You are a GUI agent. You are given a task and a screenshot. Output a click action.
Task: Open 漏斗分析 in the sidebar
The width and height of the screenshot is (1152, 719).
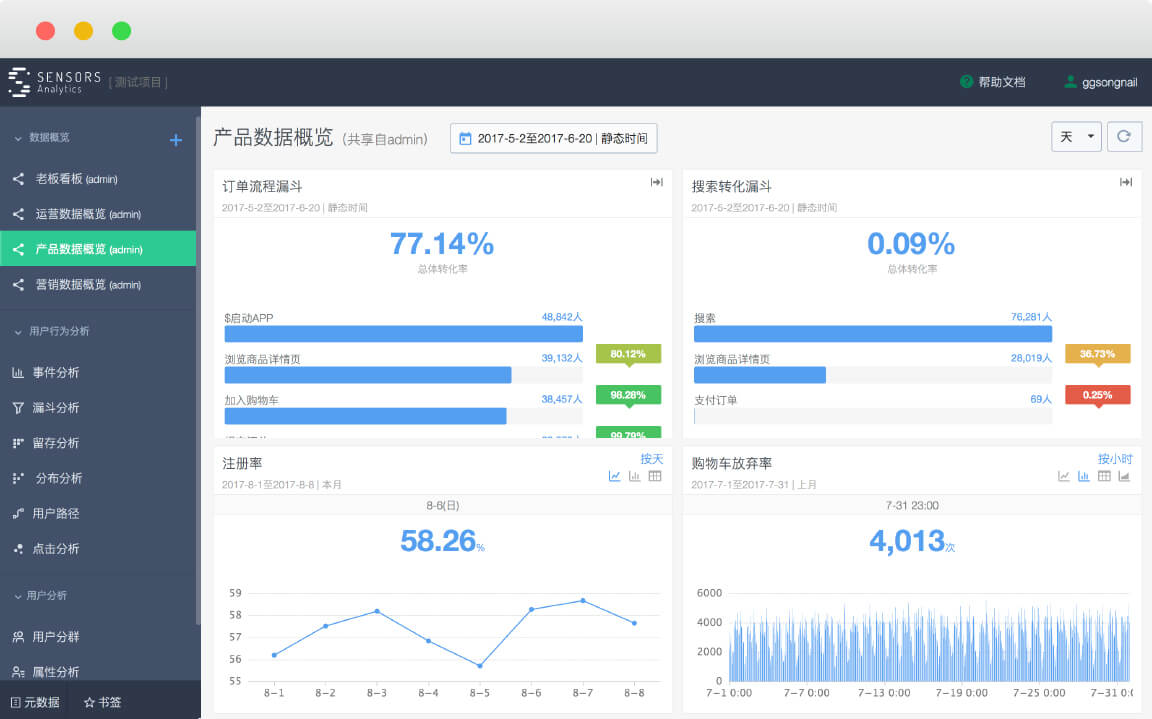point(55,408)
